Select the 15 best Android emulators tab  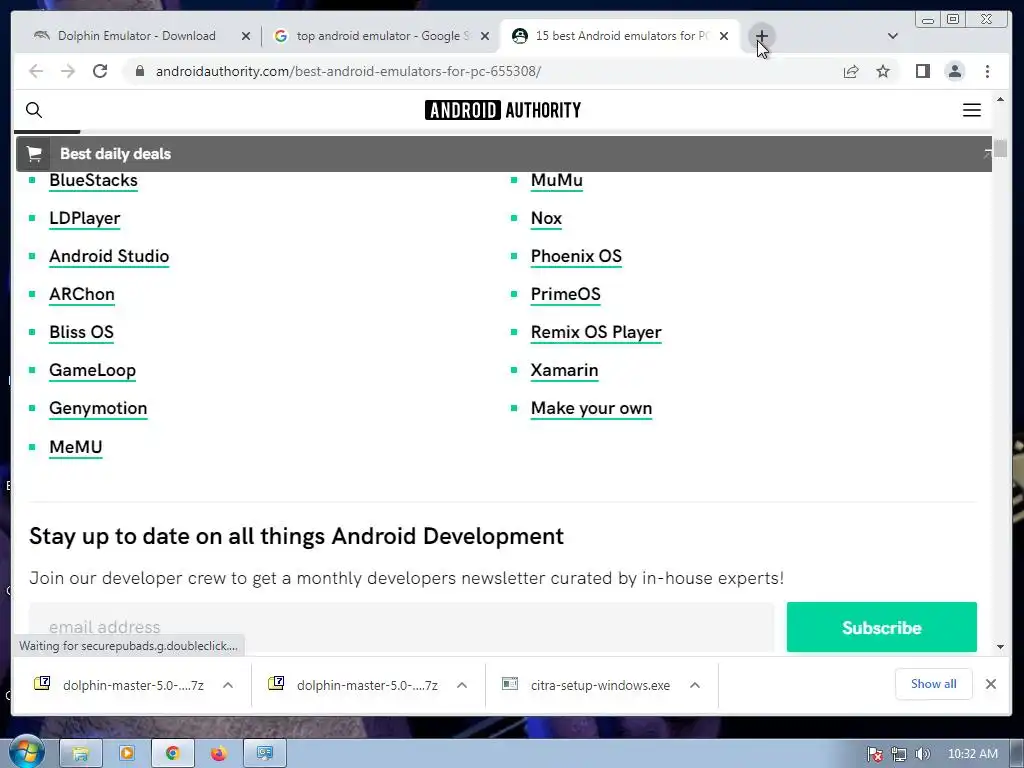click(x=620, y=36)
